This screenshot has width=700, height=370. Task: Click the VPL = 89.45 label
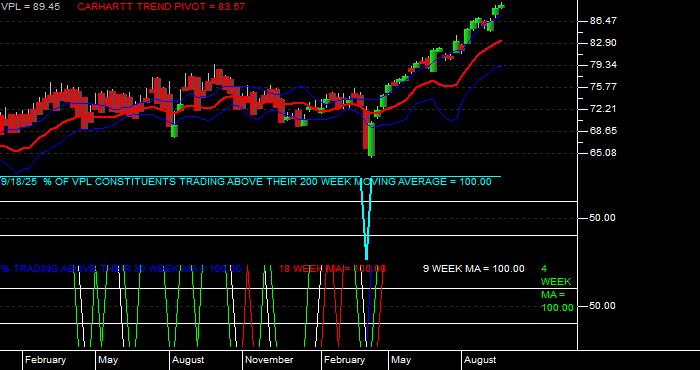(x=31, y=7)
